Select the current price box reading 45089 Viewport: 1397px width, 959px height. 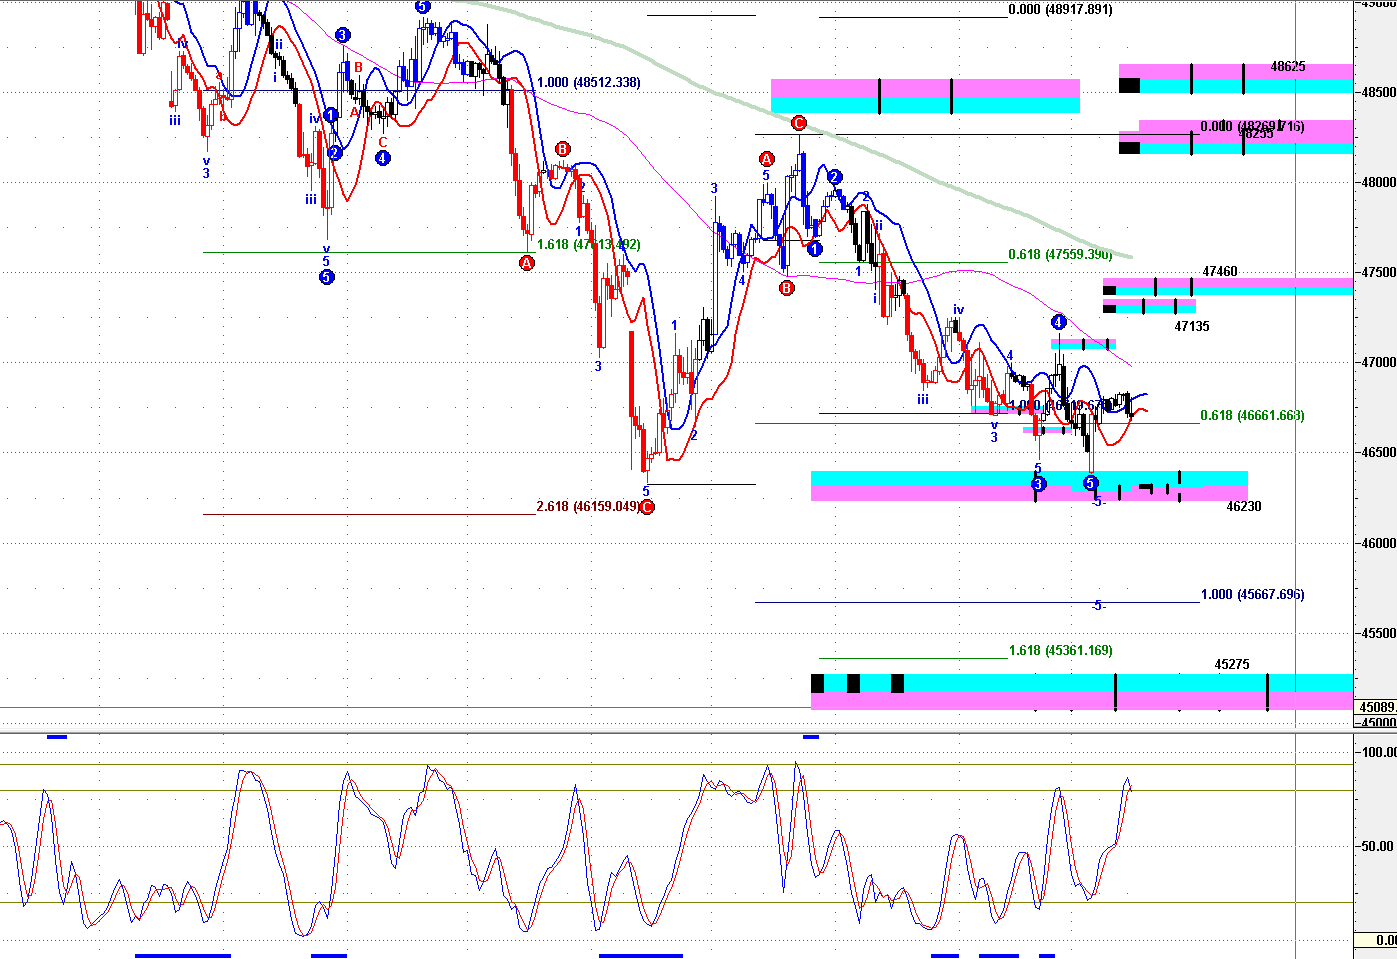[1376, 707]
